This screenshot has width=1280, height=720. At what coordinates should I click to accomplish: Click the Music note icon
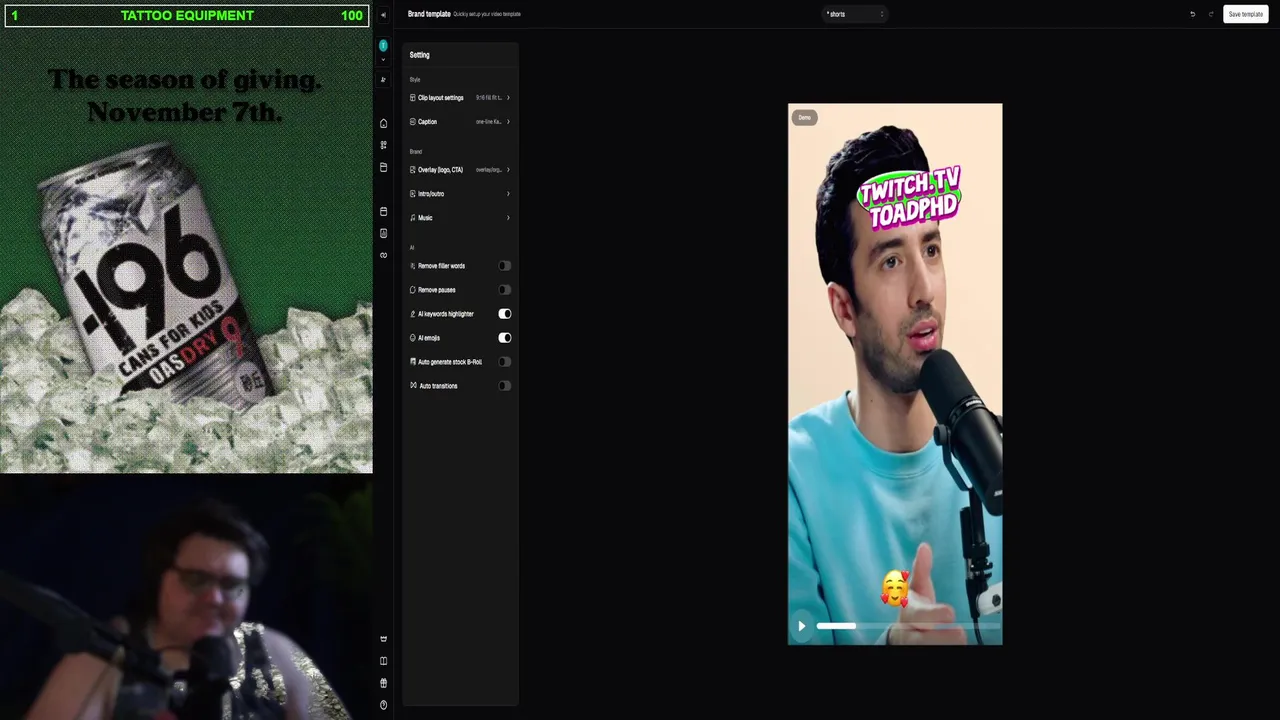[x=413, y=218]
